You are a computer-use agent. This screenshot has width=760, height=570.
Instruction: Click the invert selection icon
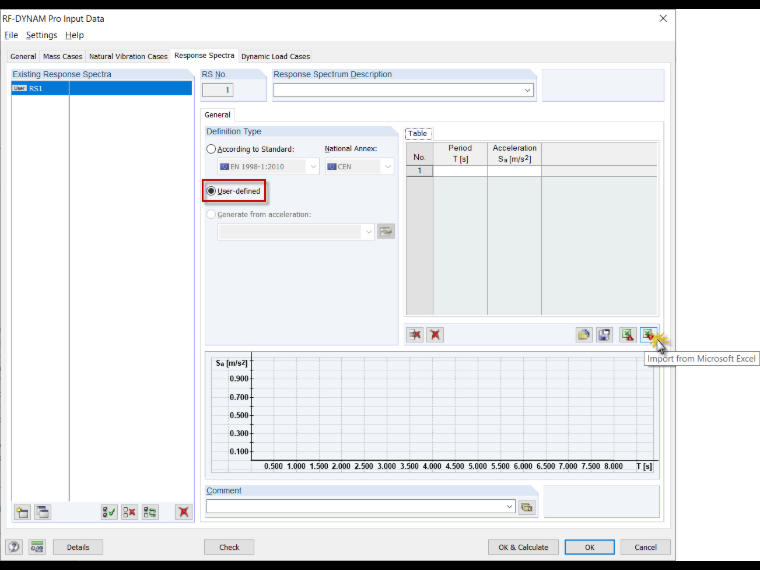point(150,512)
